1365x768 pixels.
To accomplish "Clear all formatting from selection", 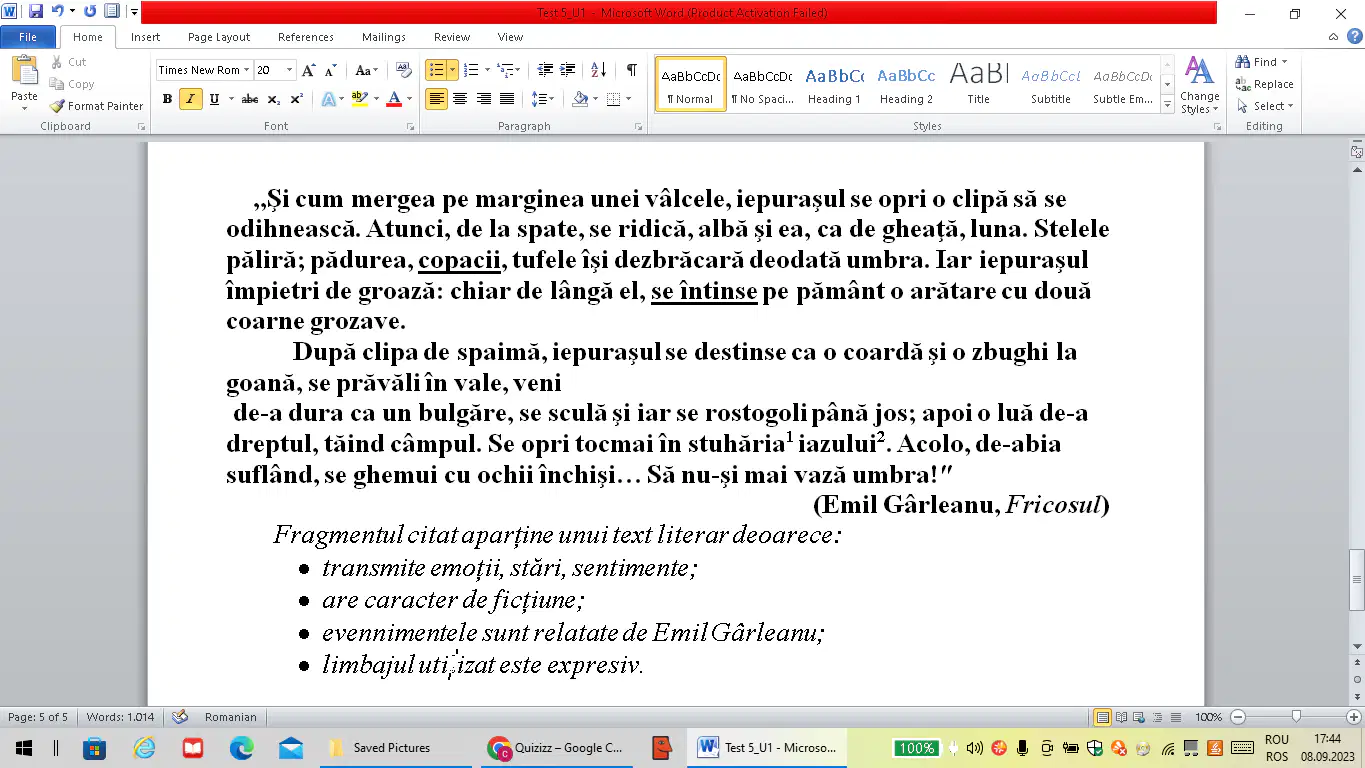I will (404, 70).
